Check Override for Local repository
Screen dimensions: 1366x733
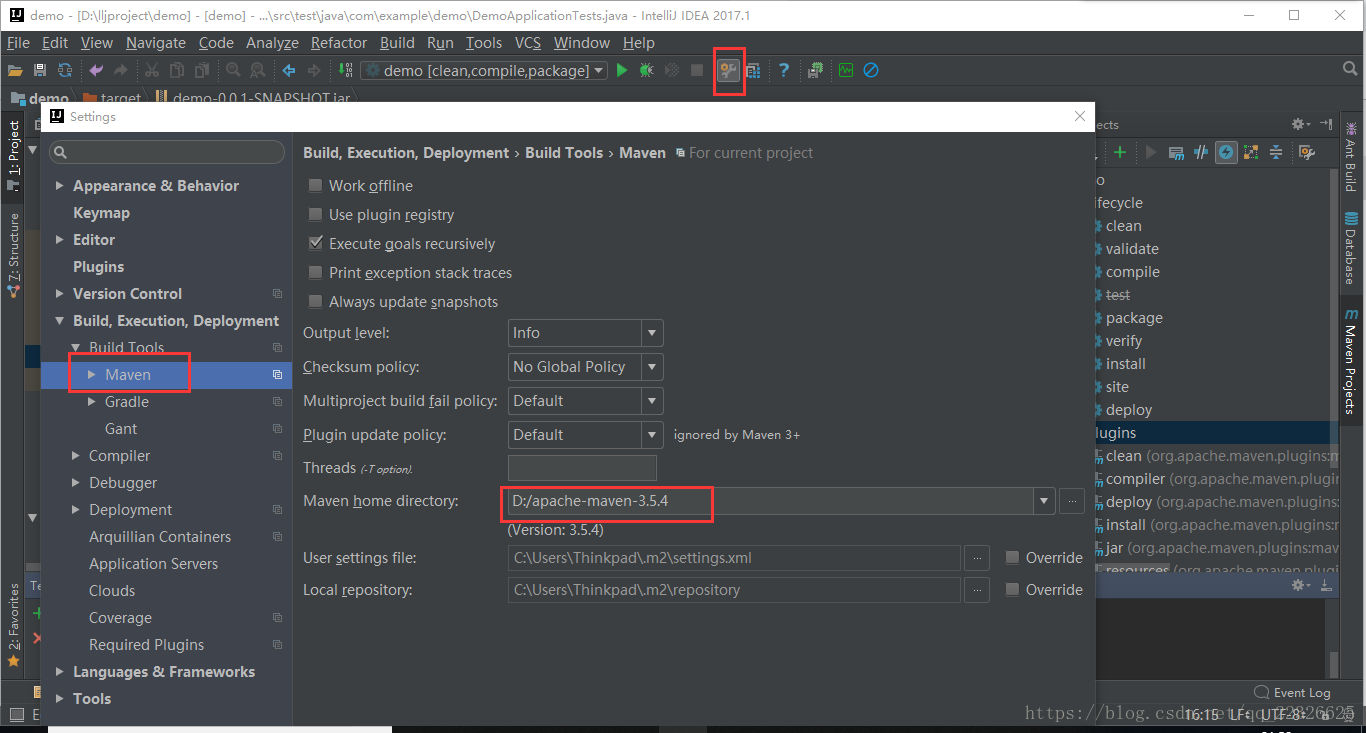point(1012,589)
